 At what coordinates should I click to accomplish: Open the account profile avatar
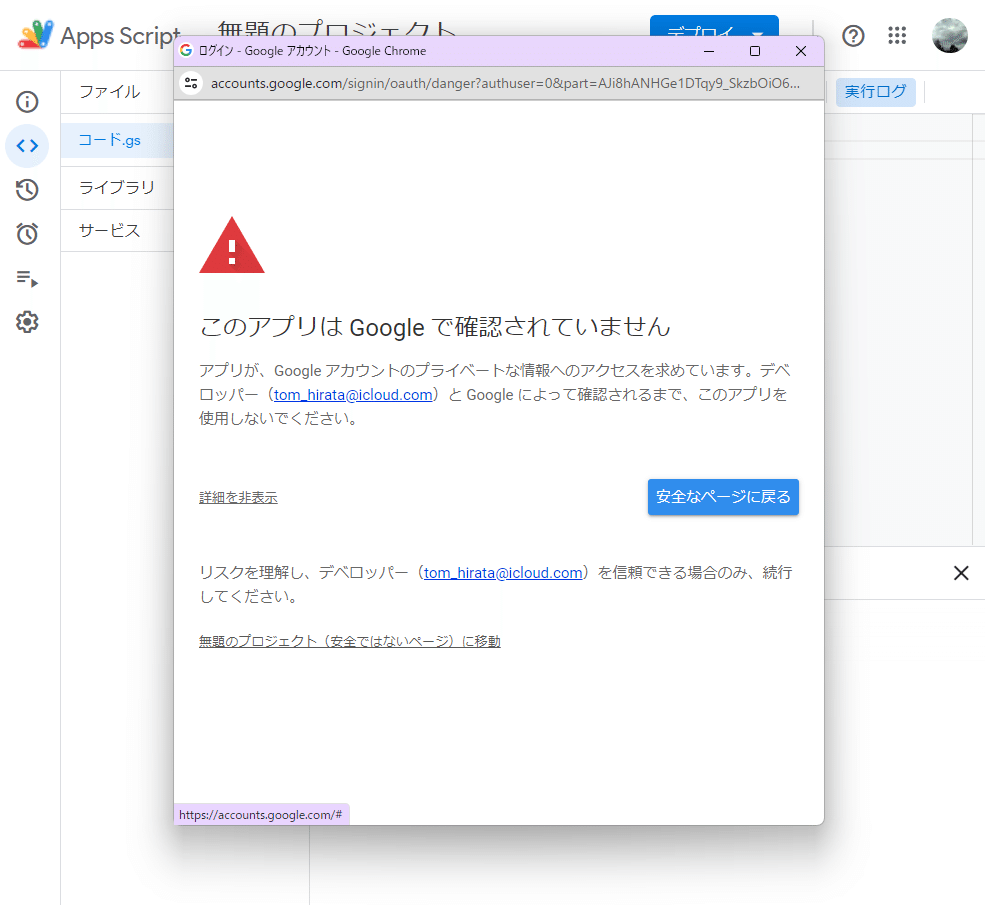pyautogui.click(x=949, y=35)
